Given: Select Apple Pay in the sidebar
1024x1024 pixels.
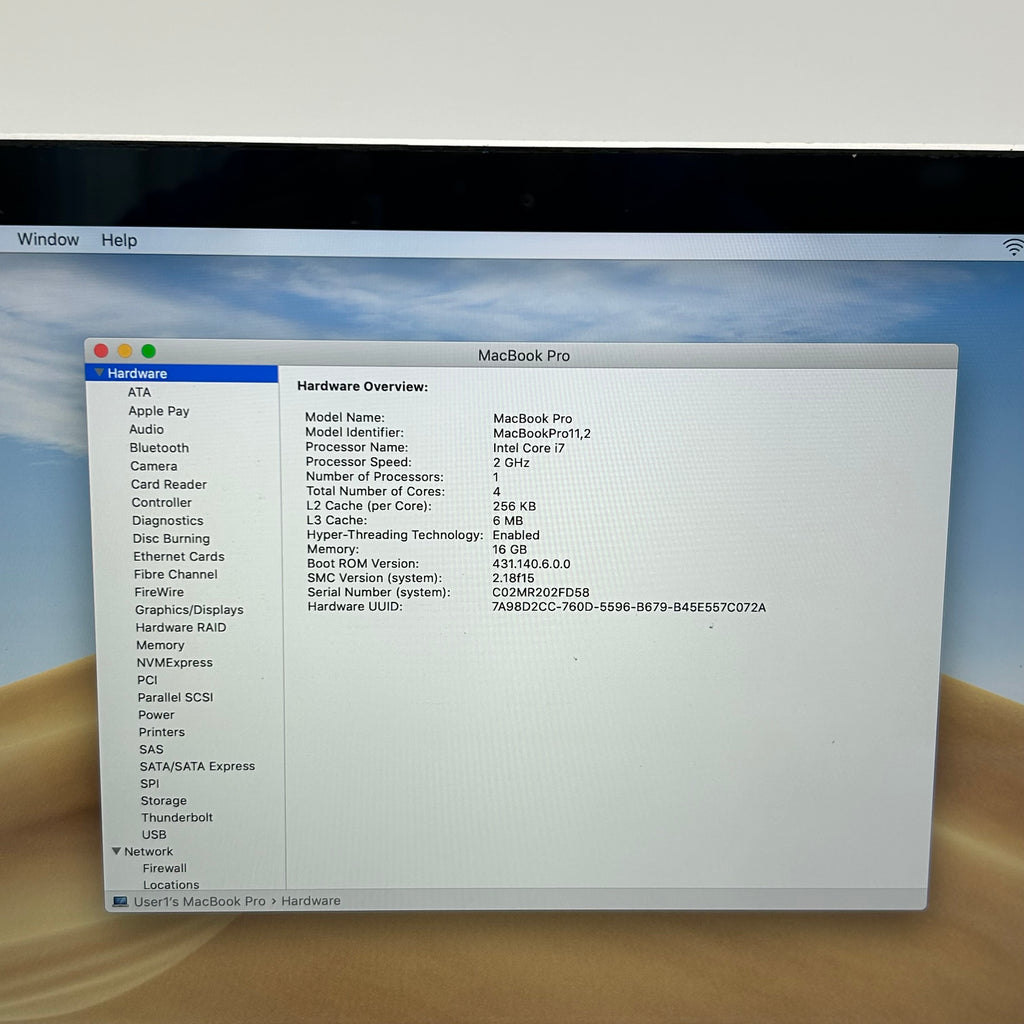Looking at the screenshot, I should 159,411.
